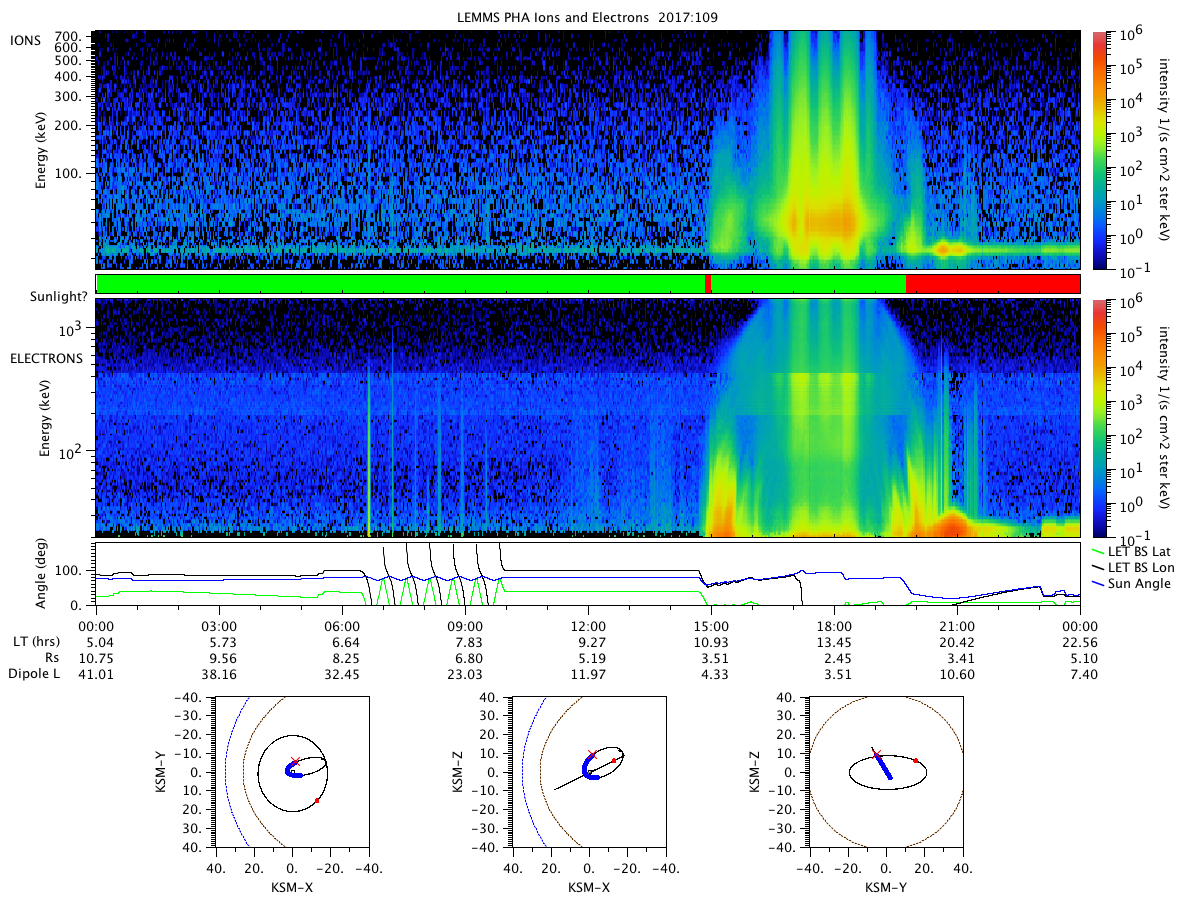Click the Dipole L value 41.01

(96, 675)
